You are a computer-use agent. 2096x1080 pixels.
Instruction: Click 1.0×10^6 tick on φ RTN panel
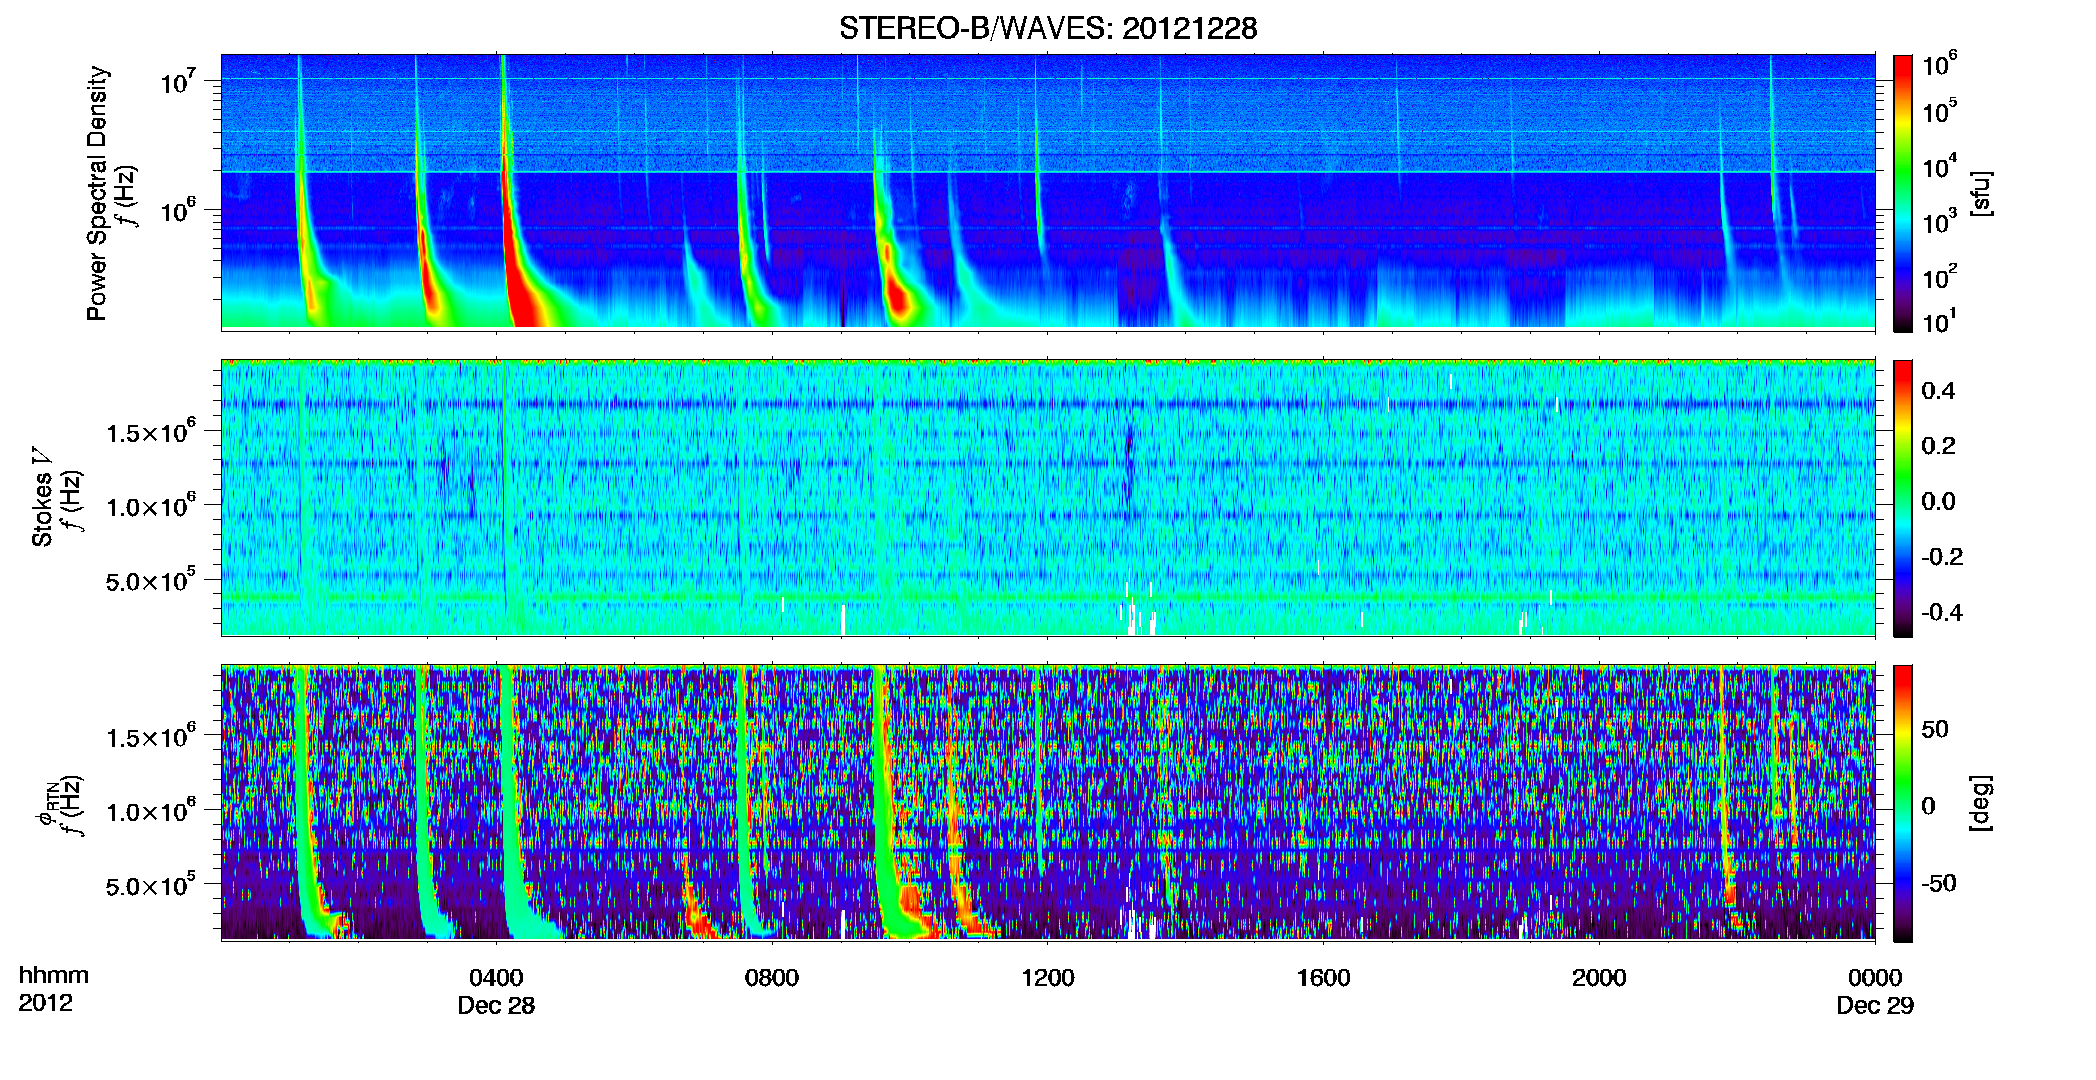click(151, 811)
